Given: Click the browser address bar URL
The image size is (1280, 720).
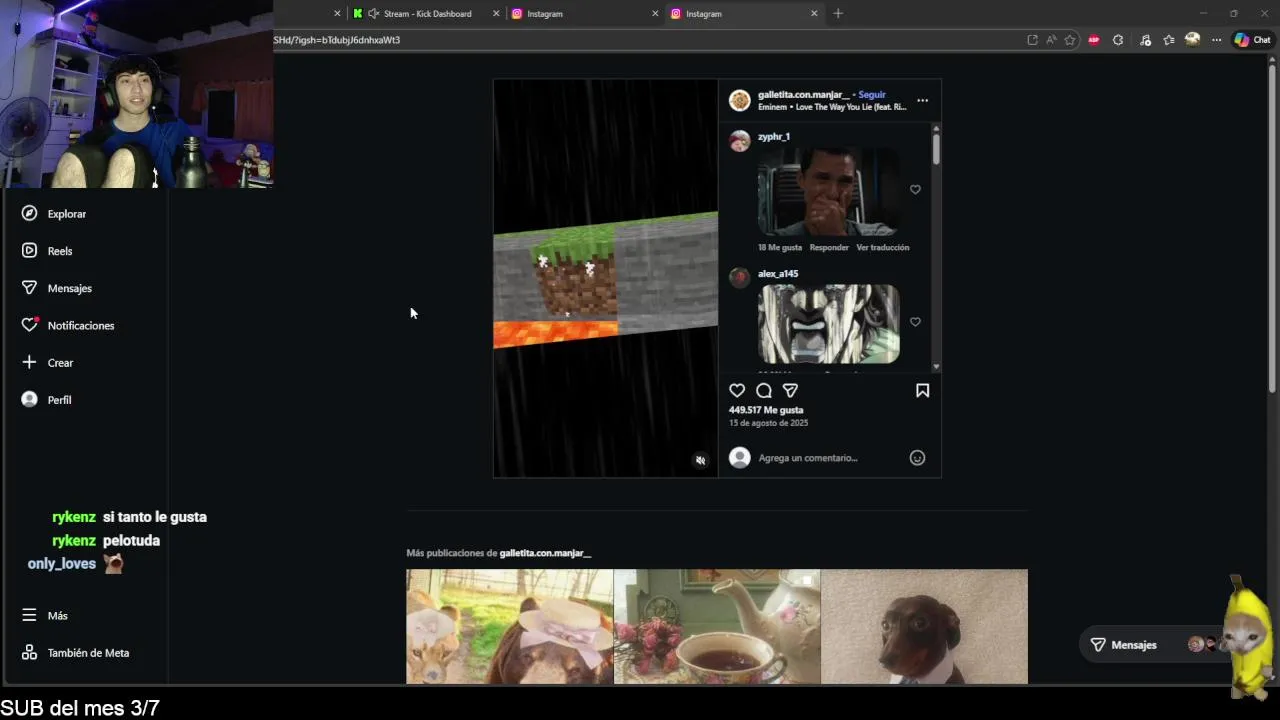Looking at the screenshot, I should point(337,40).
